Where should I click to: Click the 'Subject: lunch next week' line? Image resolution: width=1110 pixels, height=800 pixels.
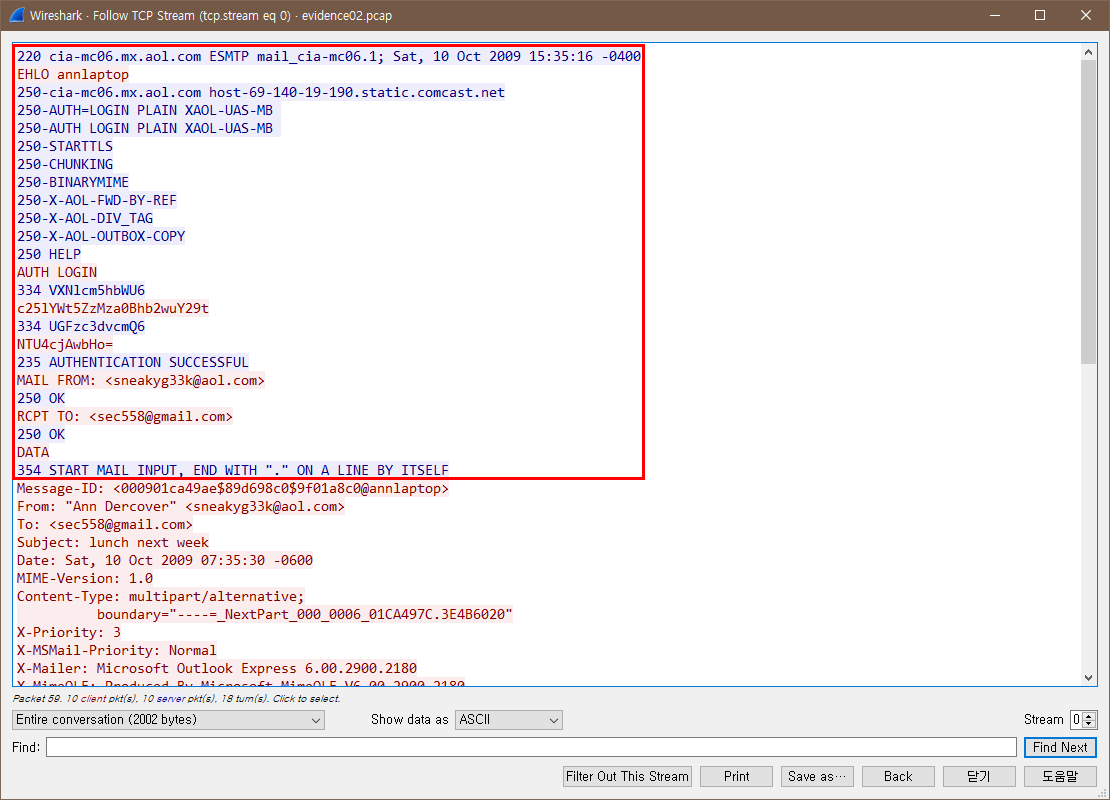(x=113, y=543)
